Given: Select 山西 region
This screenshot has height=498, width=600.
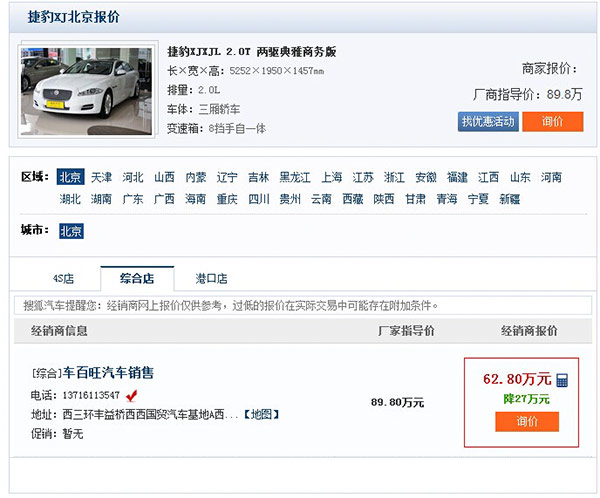Looking at the screenshot, I should tap(164, 177).
